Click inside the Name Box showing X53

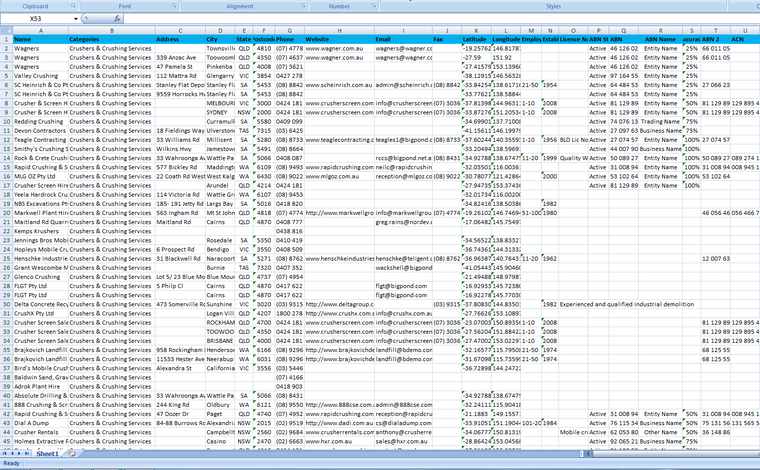point(36,19)
